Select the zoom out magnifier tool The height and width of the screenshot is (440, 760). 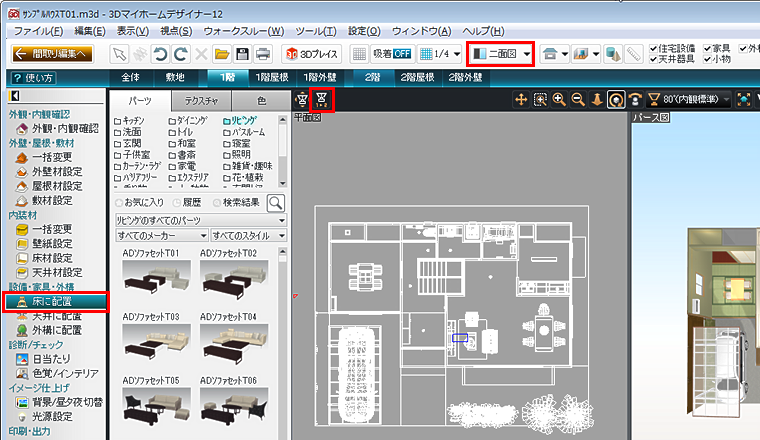click(x=577, y=99)
